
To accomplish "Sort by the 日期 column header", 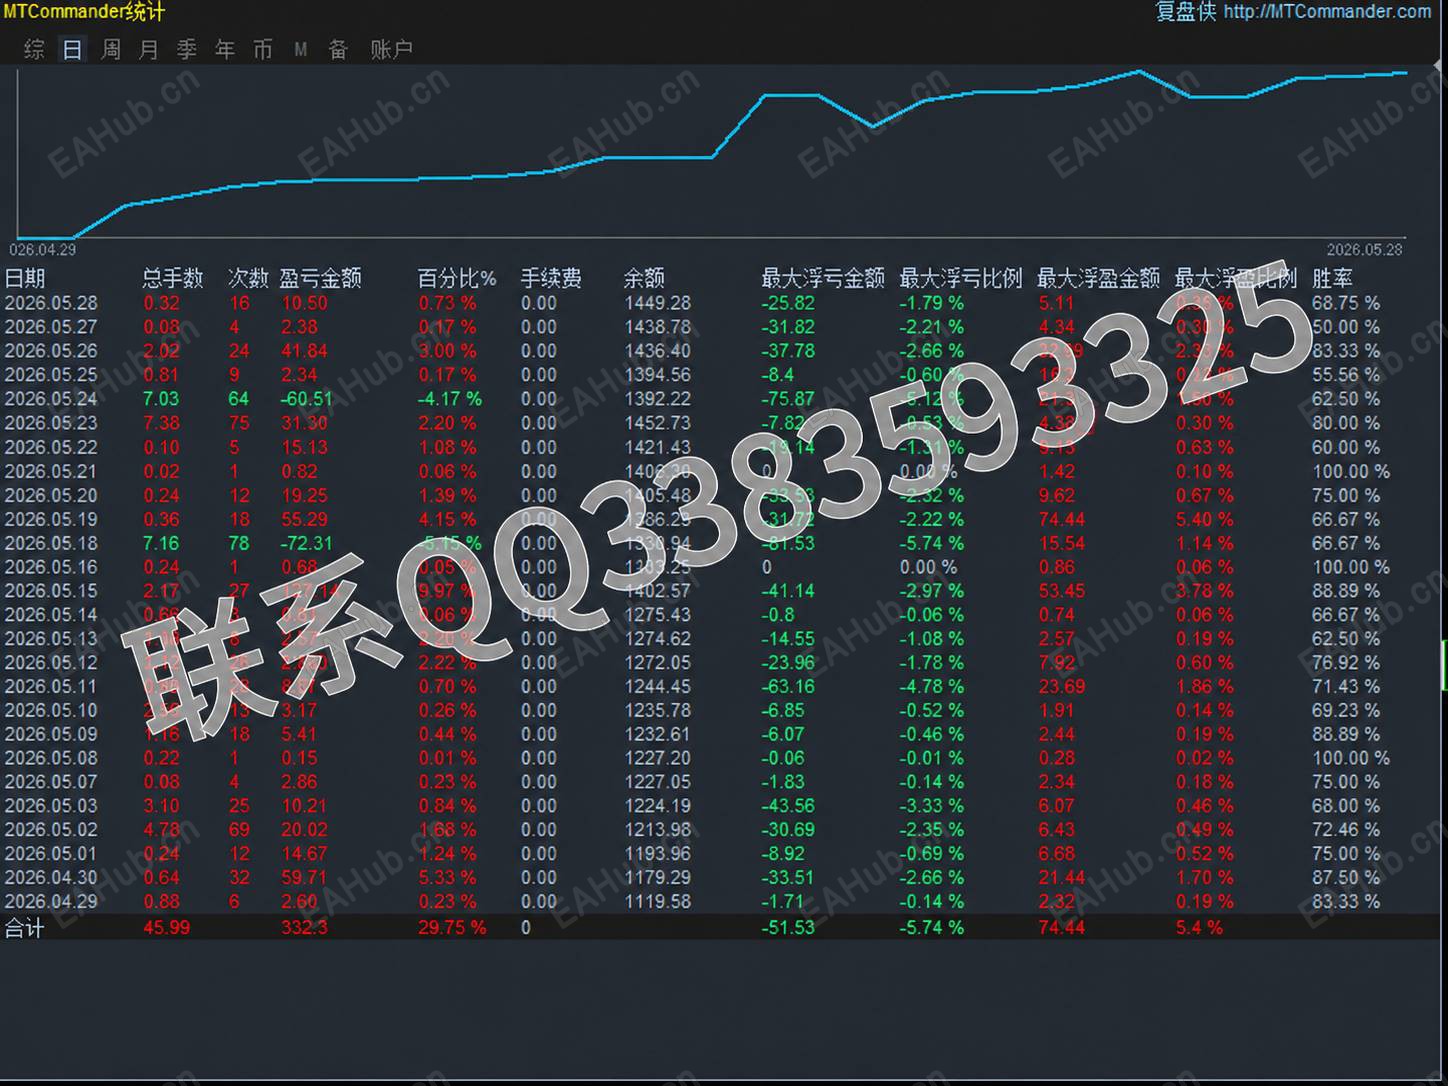I will pyautogui.click(x=25, y=278).
